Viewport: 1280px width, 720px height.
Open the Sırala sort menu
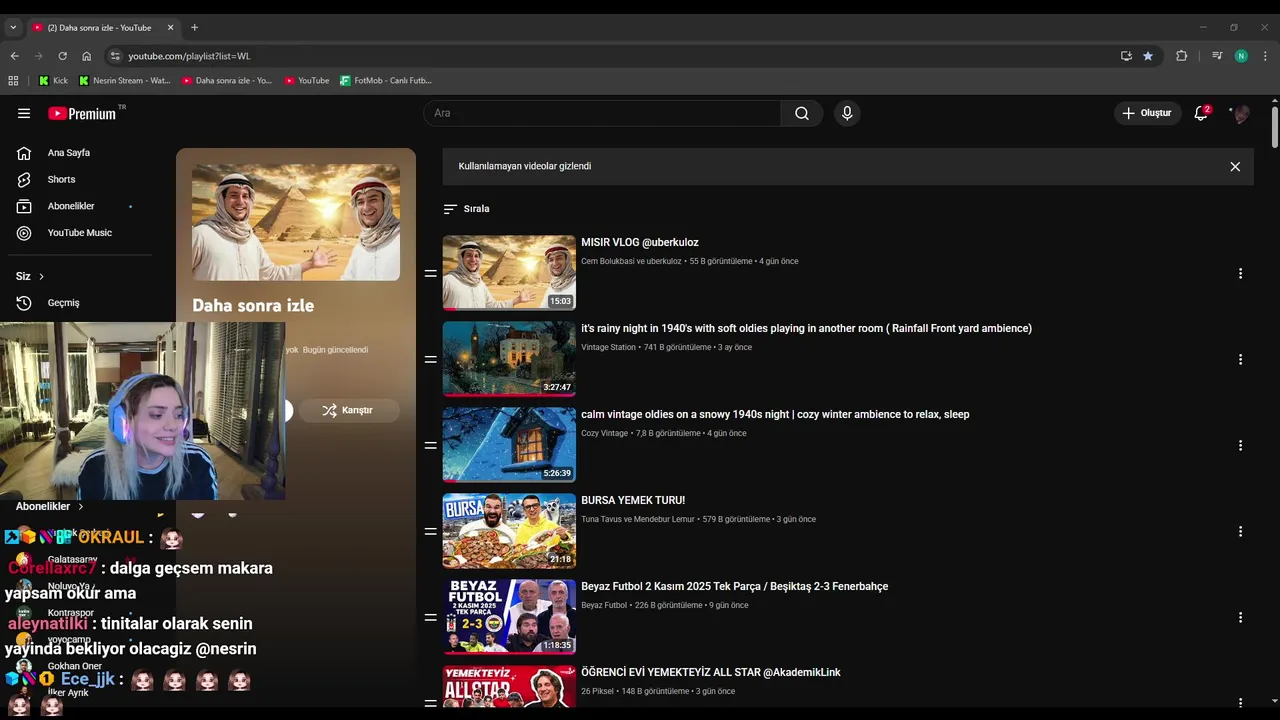467,209
